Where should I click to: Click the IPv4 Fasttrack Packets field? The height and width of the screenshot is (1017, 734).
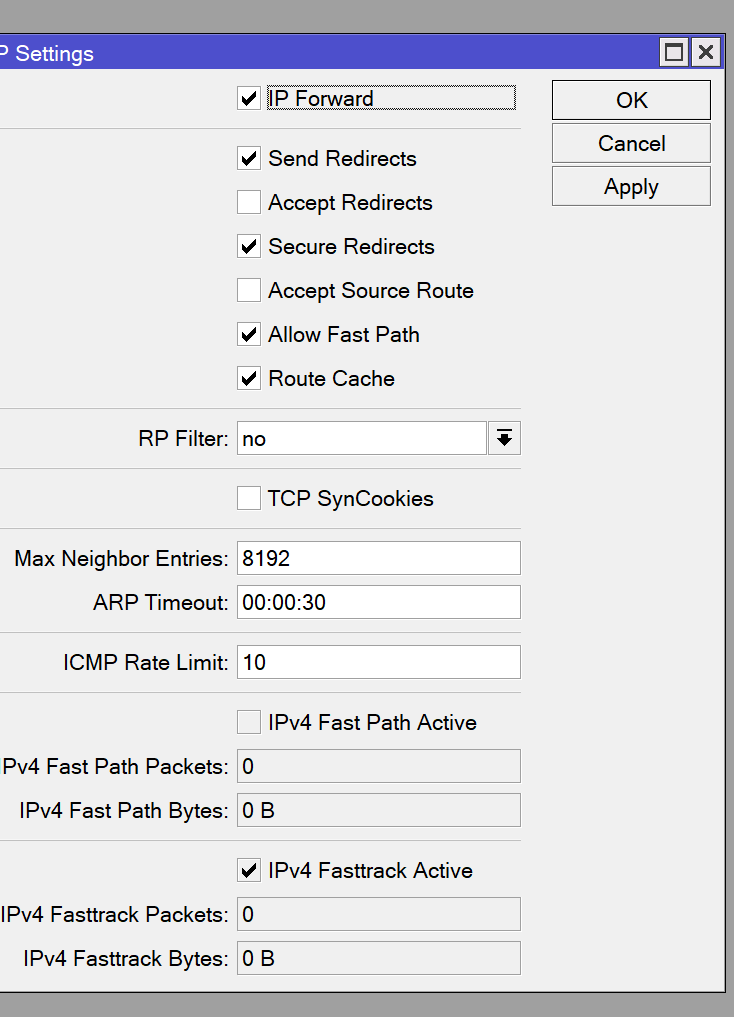coord(378,914)
